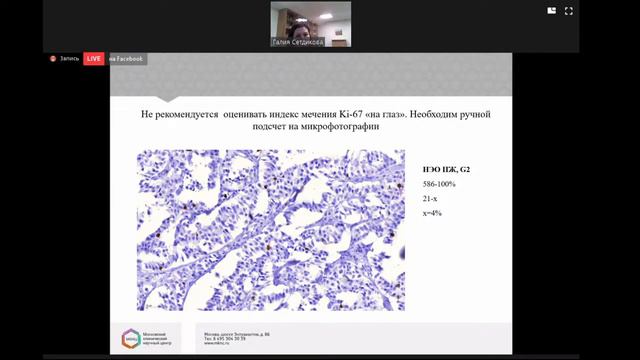Click the 'x=4%' result
This screenshot has height=360, width=640.
coord(432,213)
